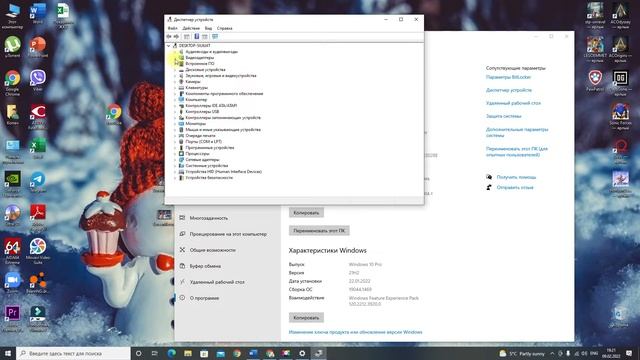Open Microsoft Edge from the taskbar
The image size is (640, 360).
171,353
